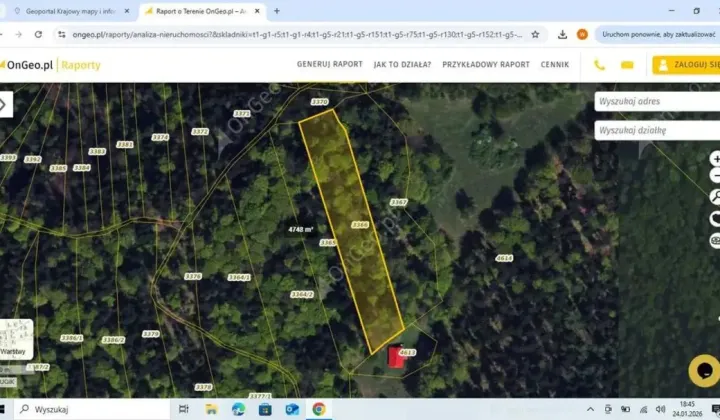Click the Wyszukaj adres search field

click(657, 101)
